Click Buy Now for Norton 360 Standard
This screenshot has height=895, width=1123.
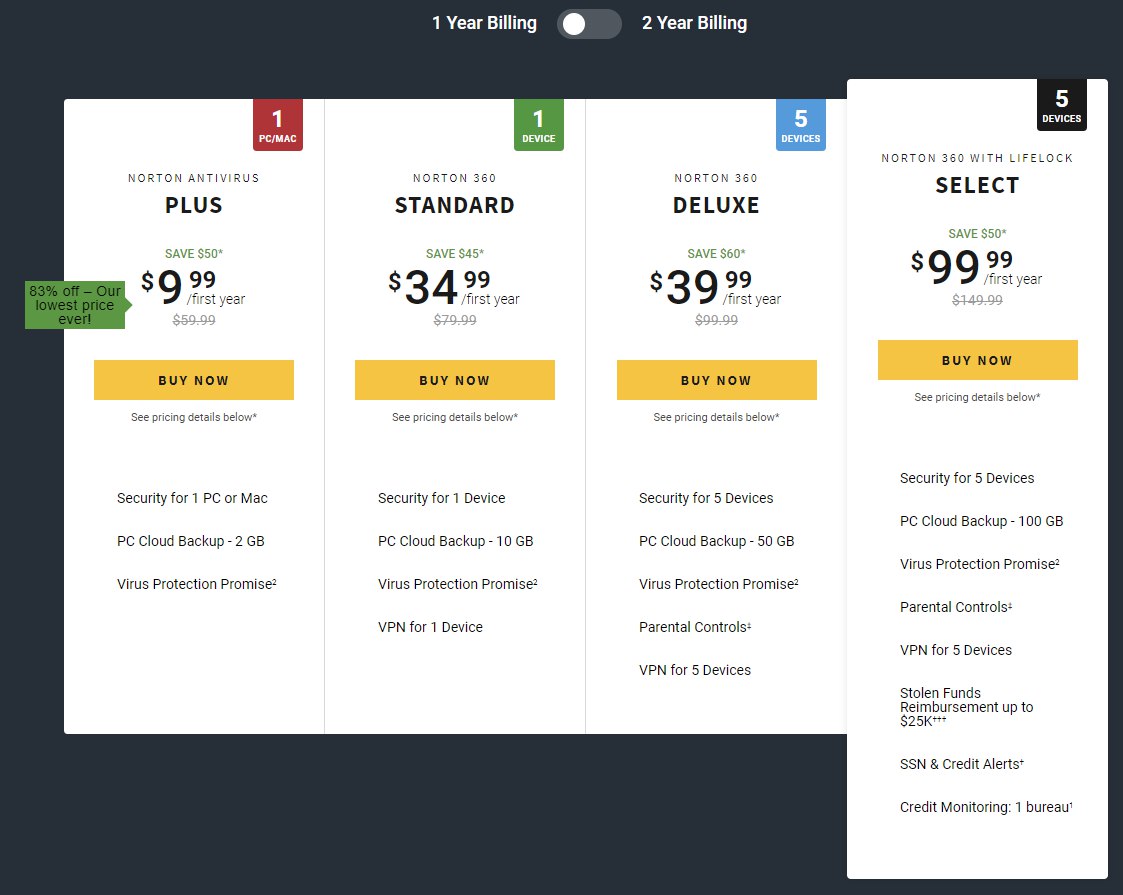tap(455, 380)
